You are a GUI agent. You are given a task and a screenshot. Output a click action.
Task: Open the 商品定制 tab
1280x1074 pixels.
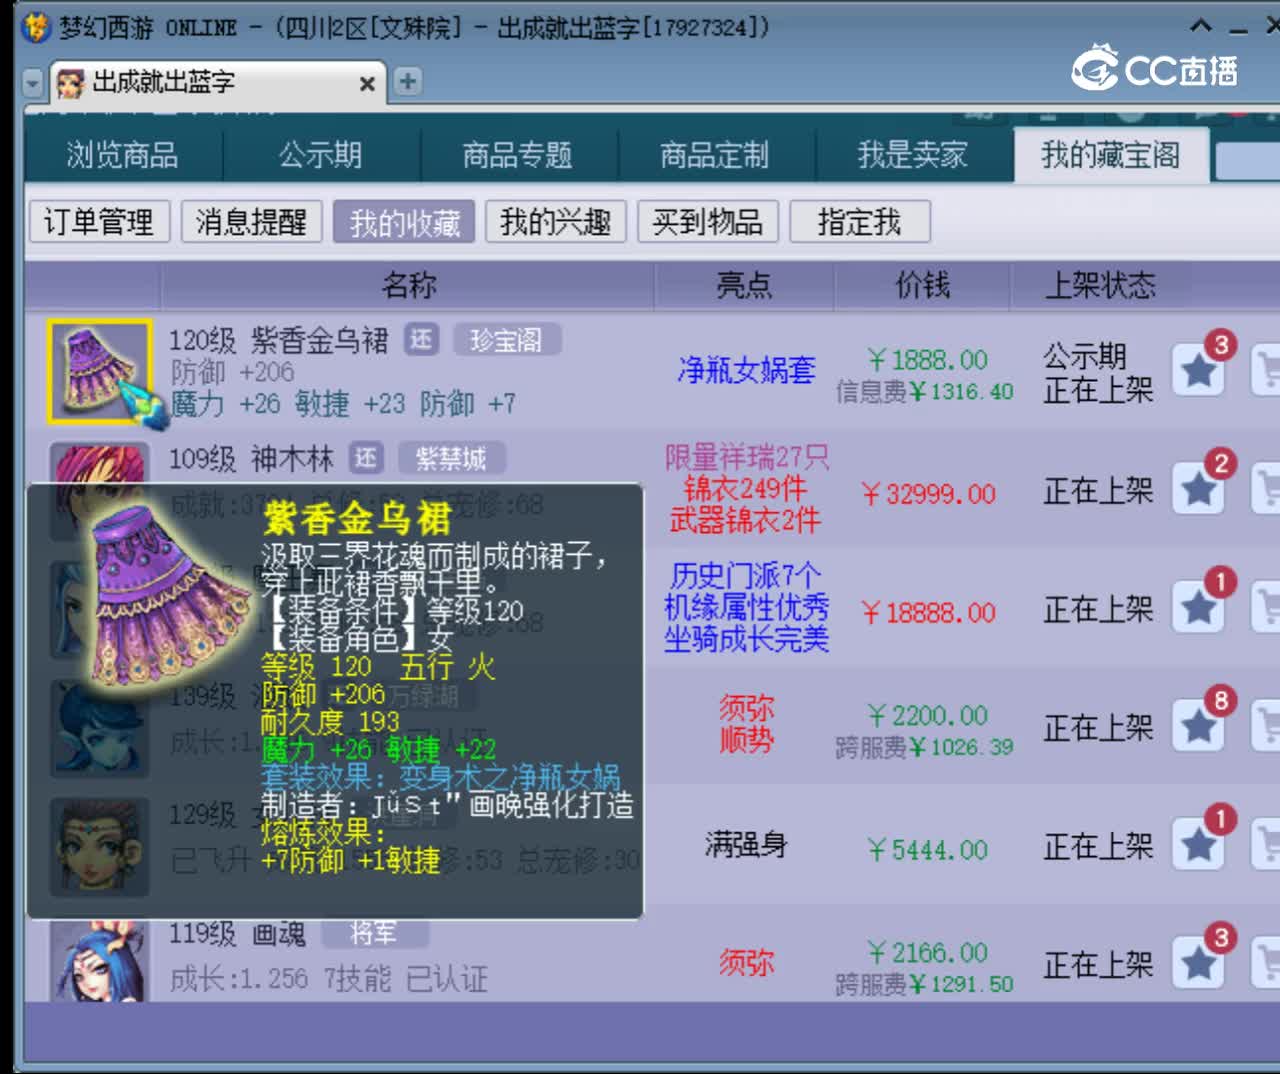pos(714,155)
